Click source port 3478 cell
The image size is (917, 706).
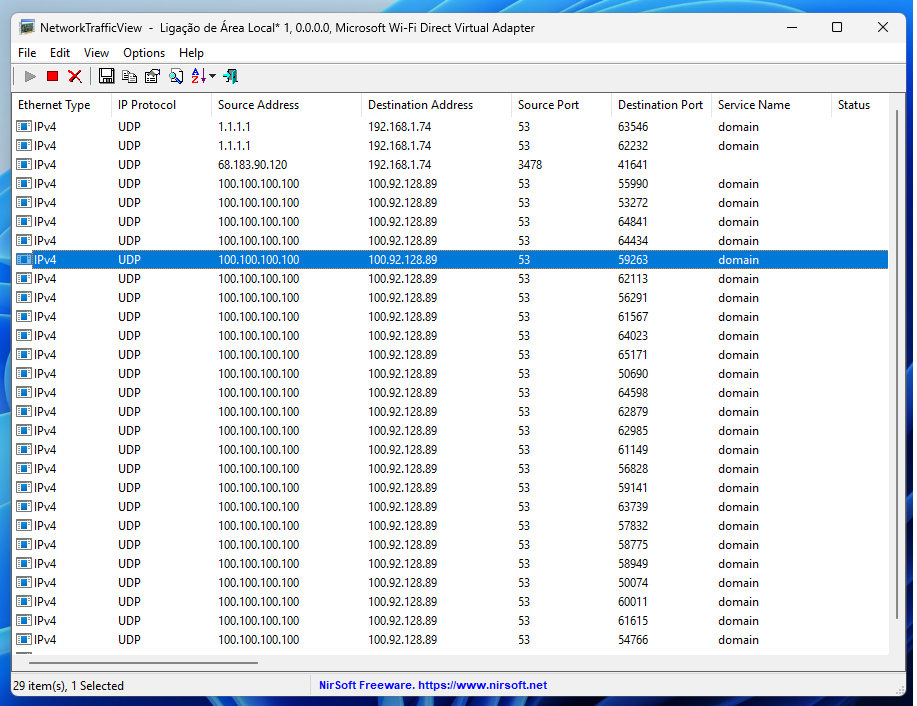[530, 164]
